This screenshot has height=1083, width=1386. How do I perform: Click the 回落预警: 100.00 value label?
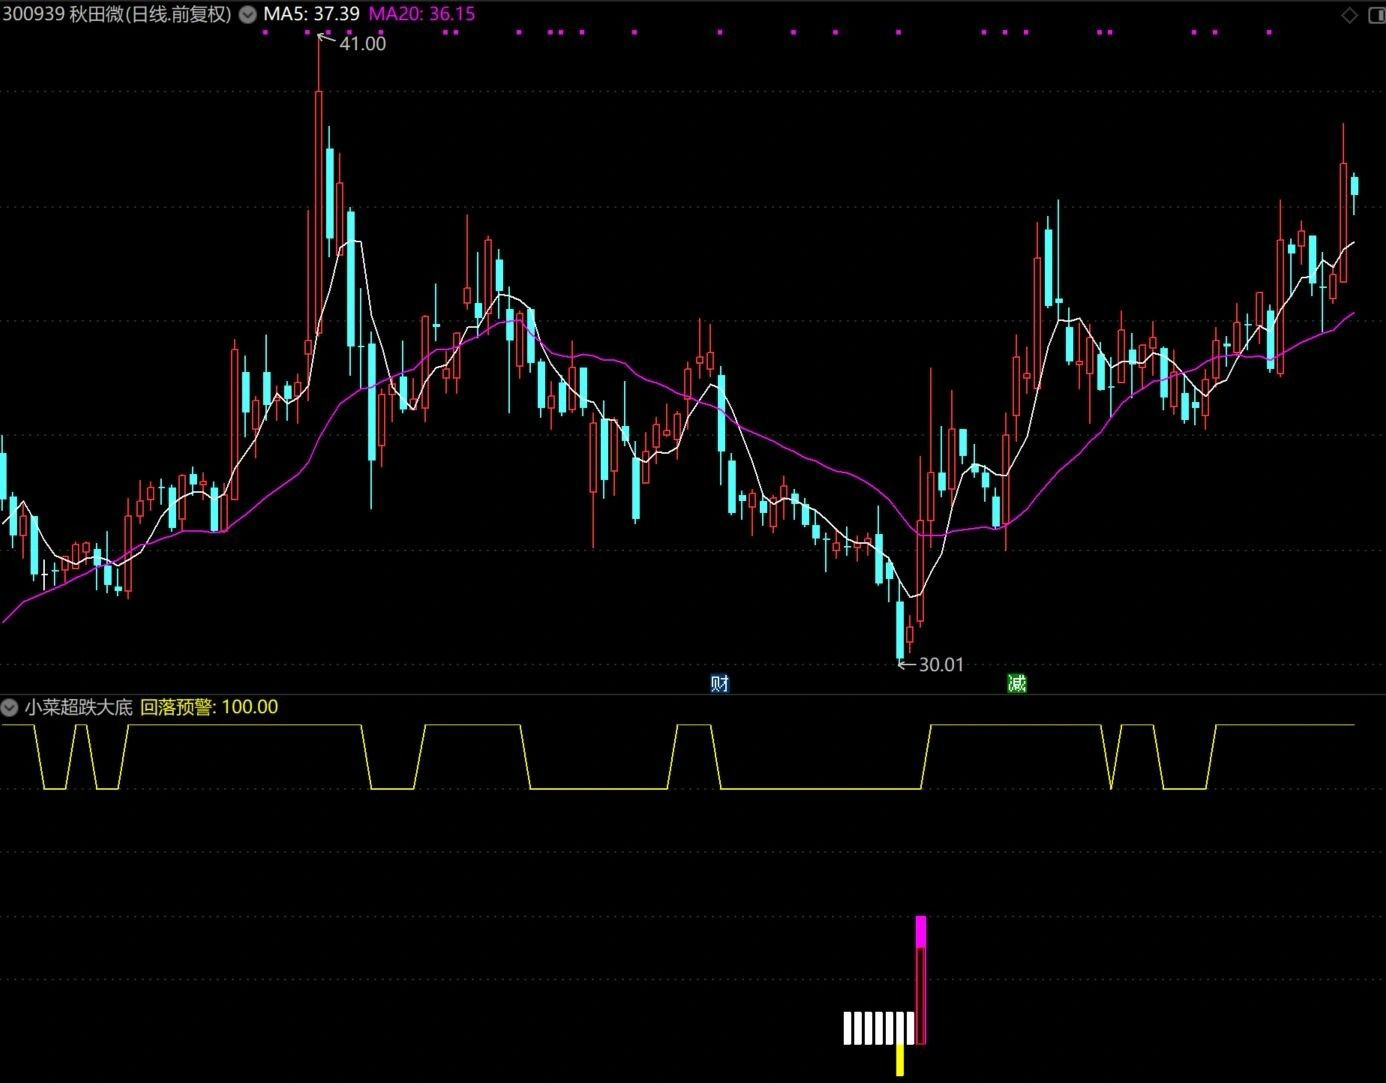[209, 708]
